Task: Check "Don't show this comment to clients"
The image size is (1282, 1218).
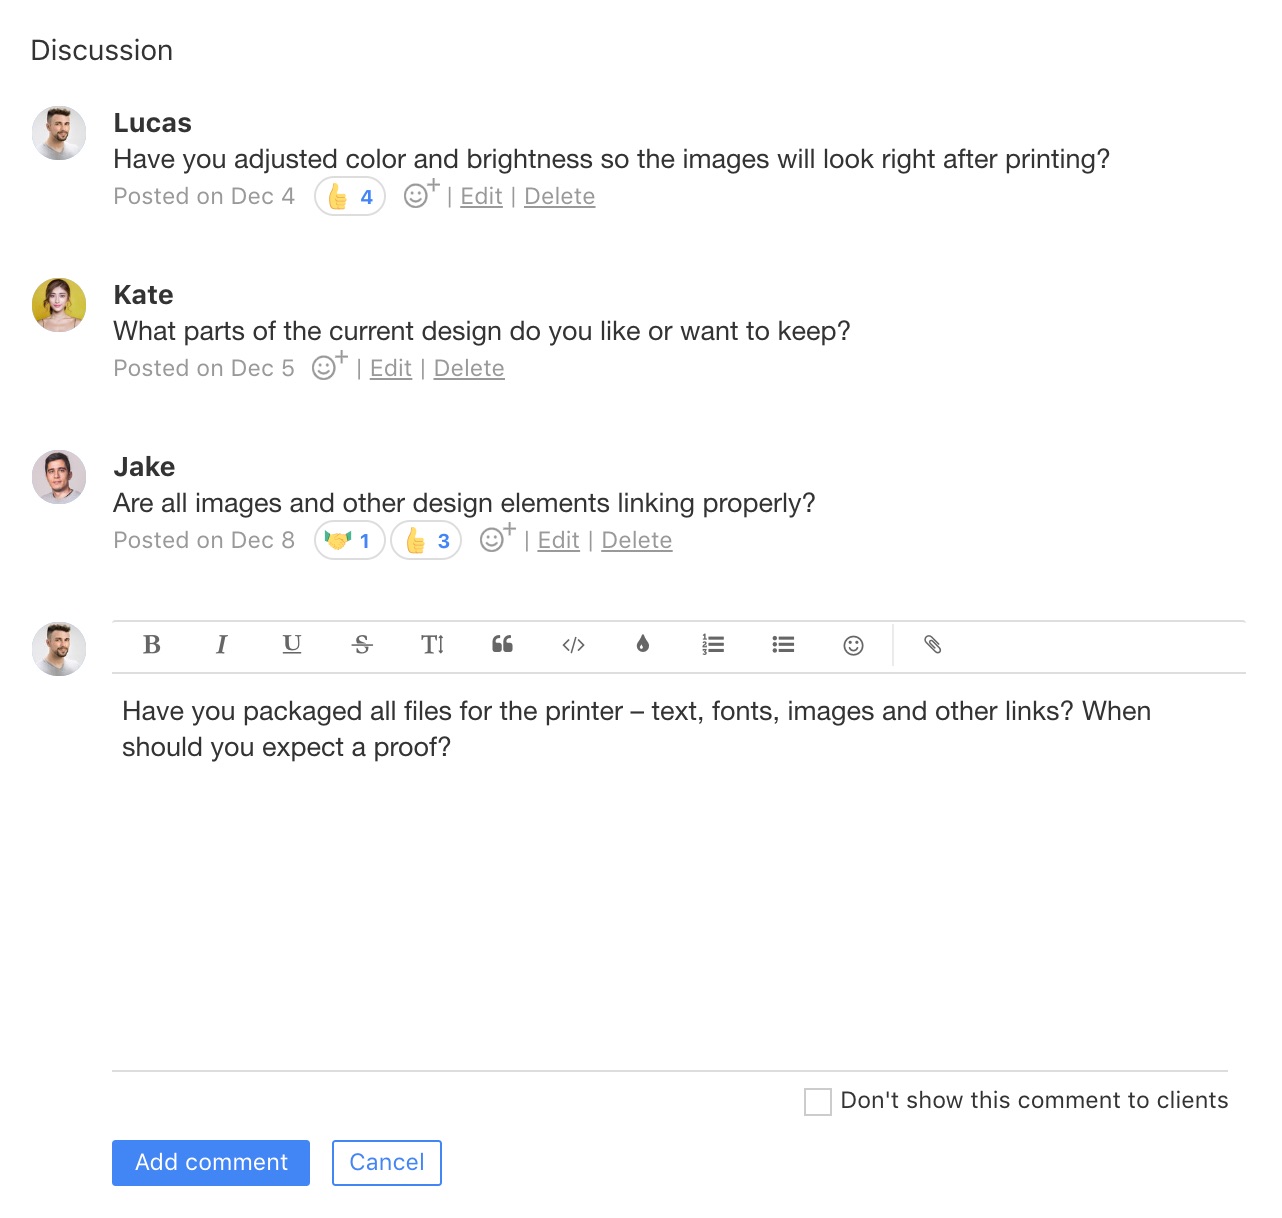Action: click(x=818, y=1102)
